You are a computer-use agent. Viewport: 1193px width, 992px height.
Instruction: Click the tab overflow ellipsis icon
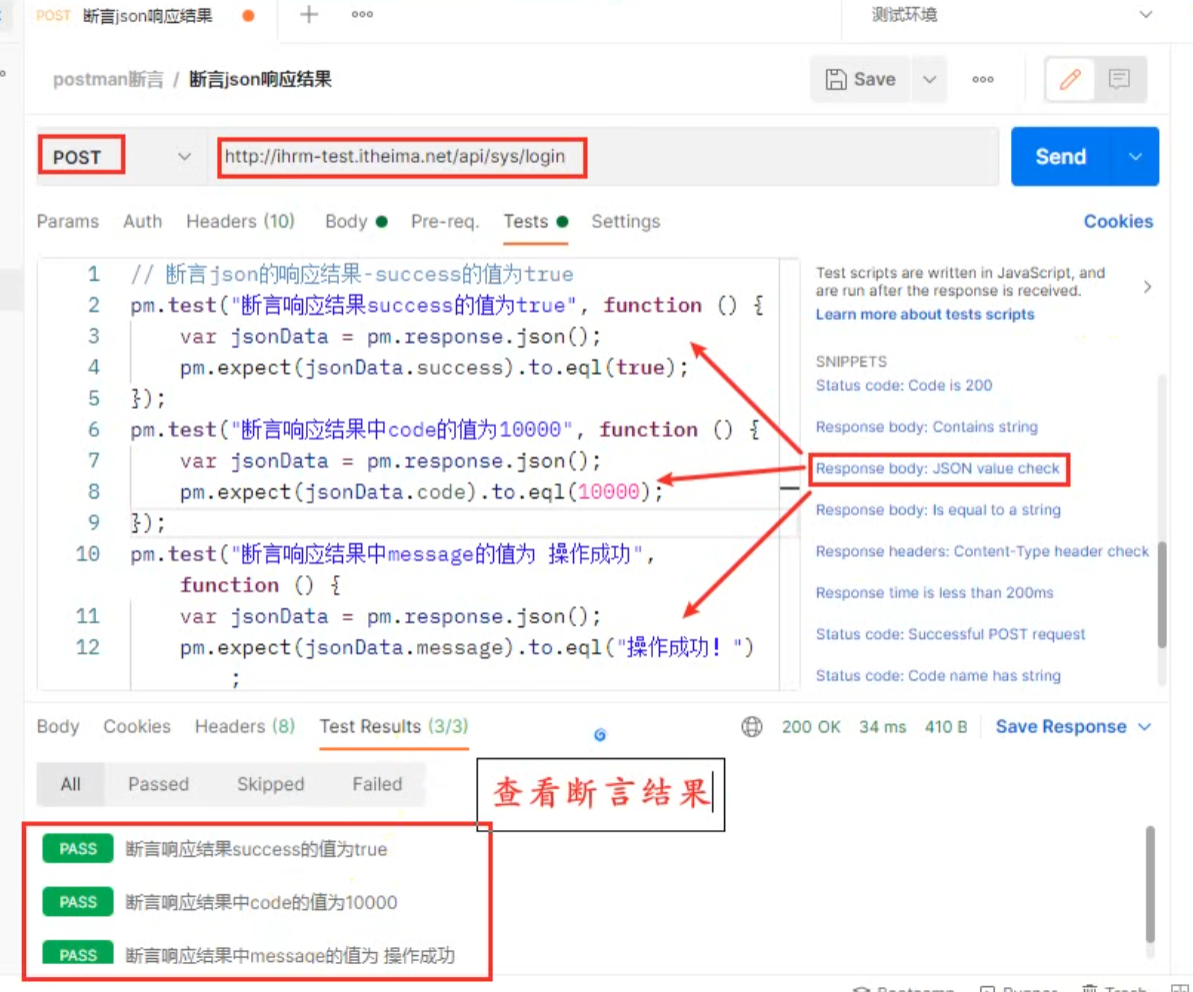coord(362,15)
